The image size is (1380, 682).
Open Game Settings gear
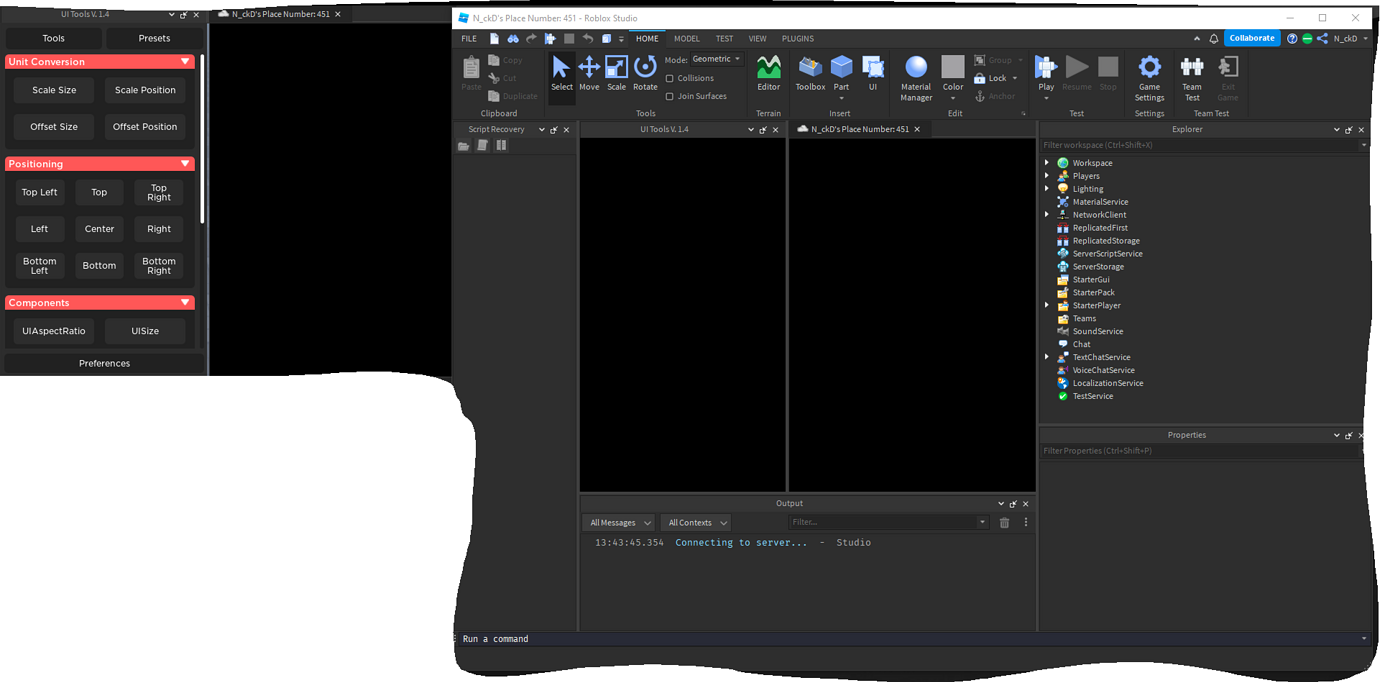1149,77
